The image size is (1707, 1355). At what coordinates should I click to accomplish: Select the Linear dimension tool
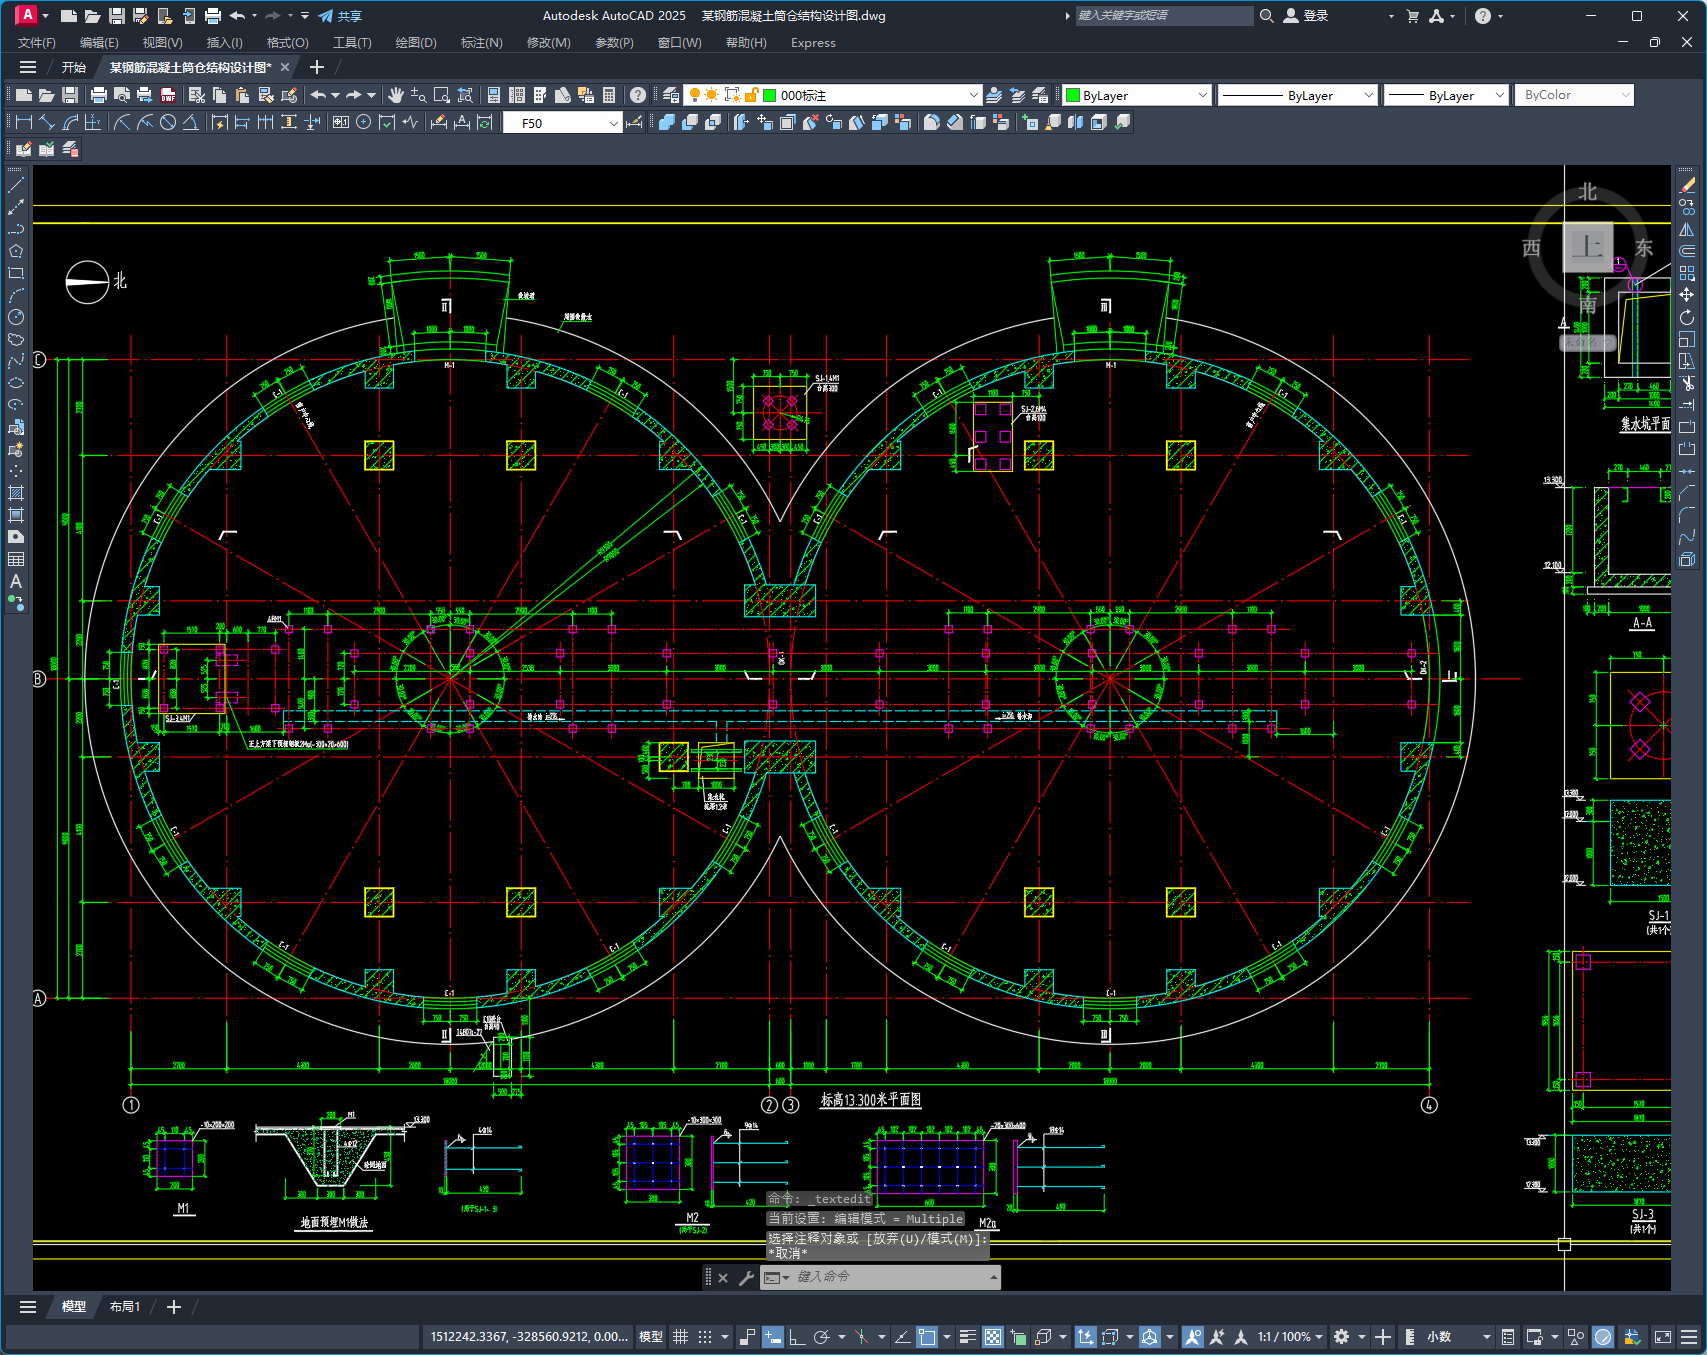click(x=23, y=122)
